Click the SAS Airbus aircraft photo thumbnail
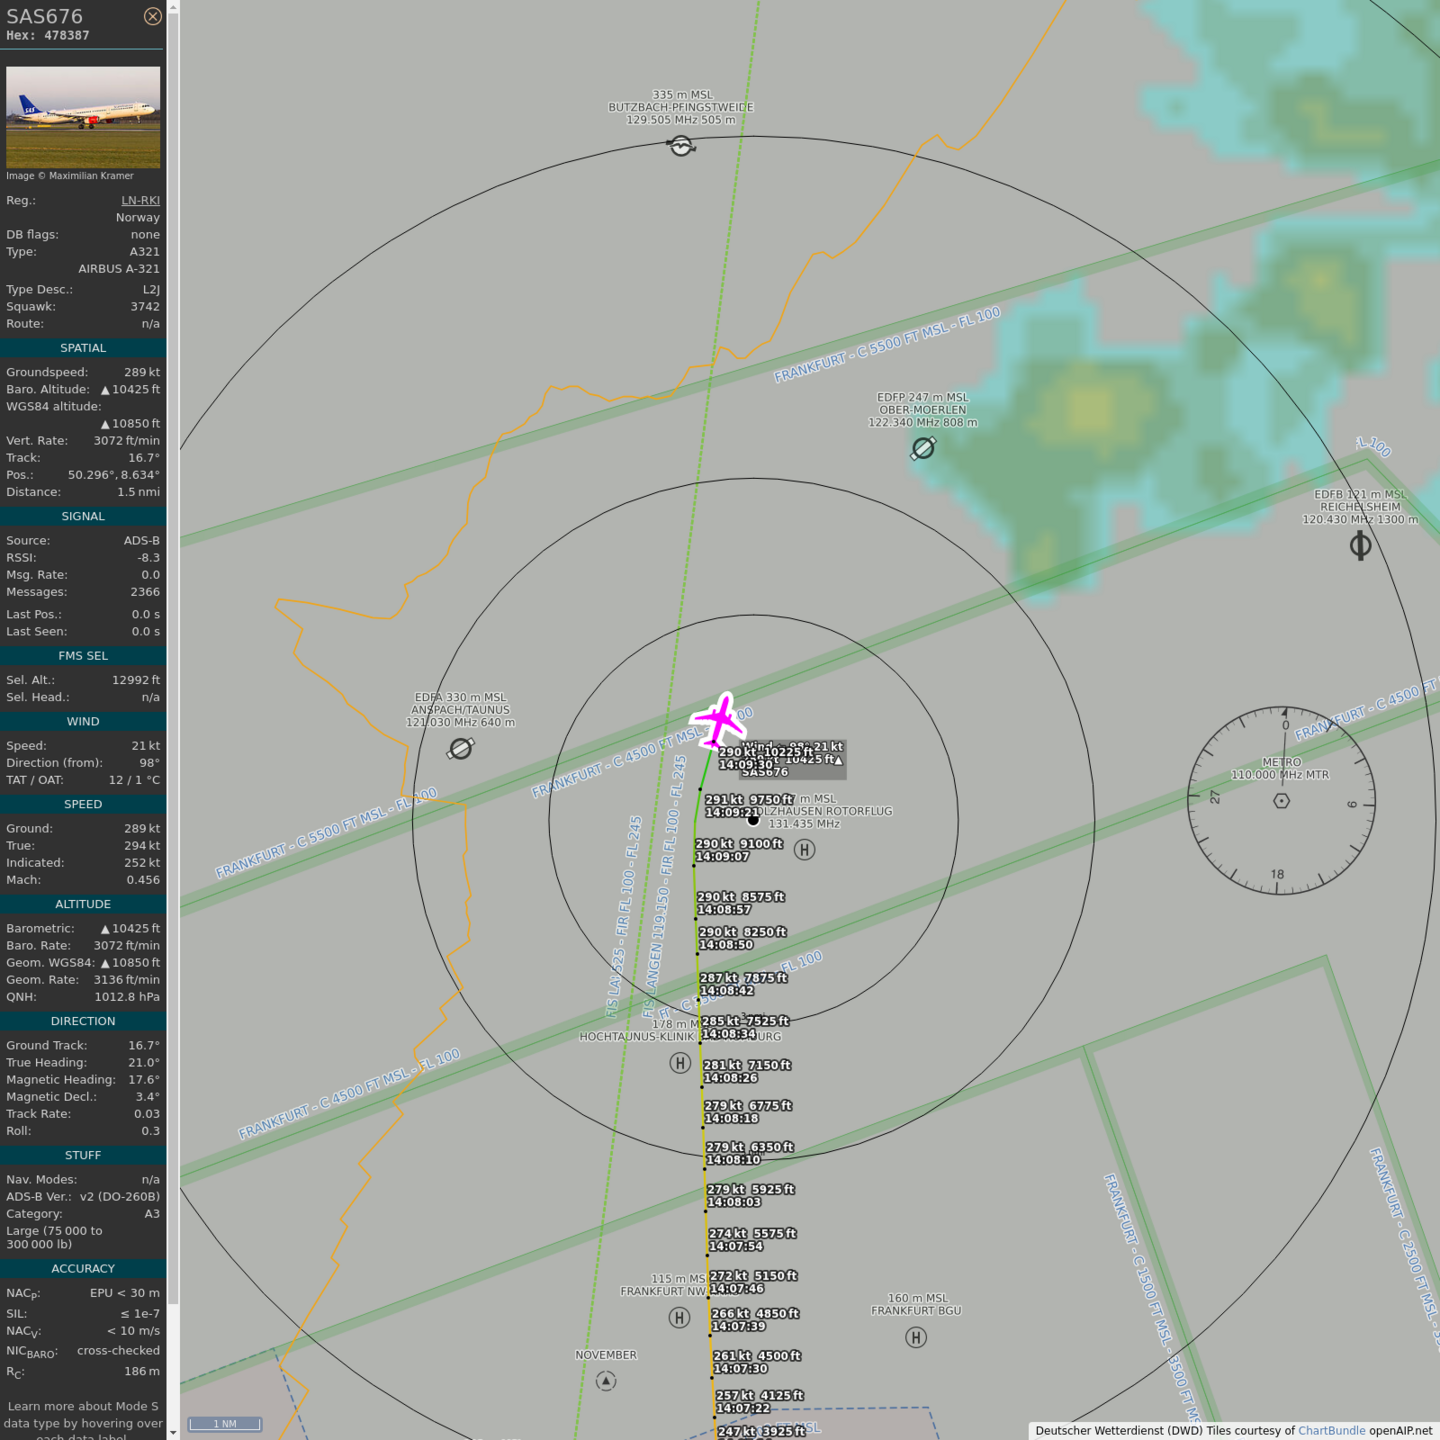The height and width of the screenshot is (1440, 1440). click(83, 117)
